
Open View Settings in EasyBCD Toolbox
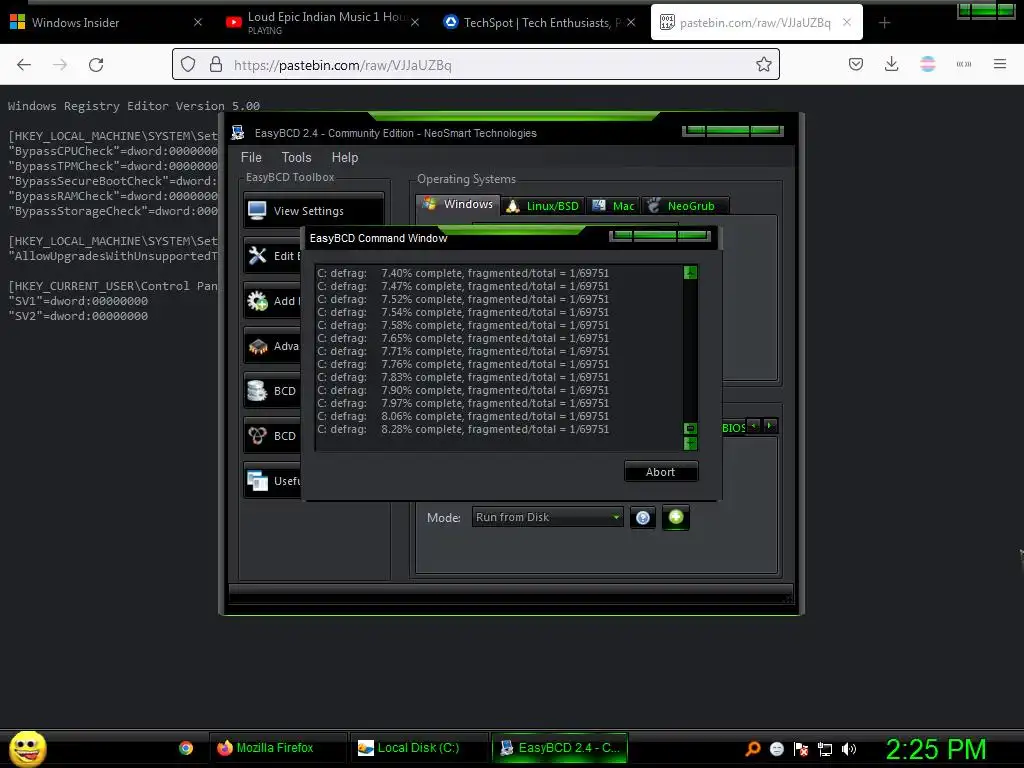[x=313, y=210]
